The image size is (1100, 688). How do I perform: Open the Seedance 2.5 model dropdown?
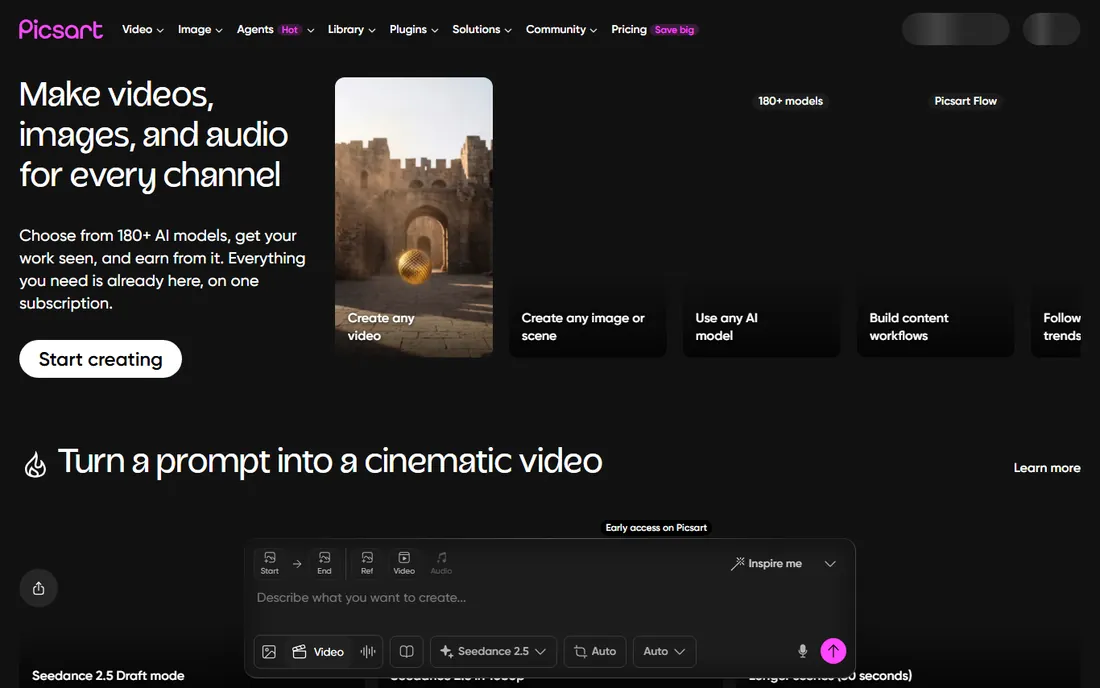pyautogui.click(x=493, y=652)
